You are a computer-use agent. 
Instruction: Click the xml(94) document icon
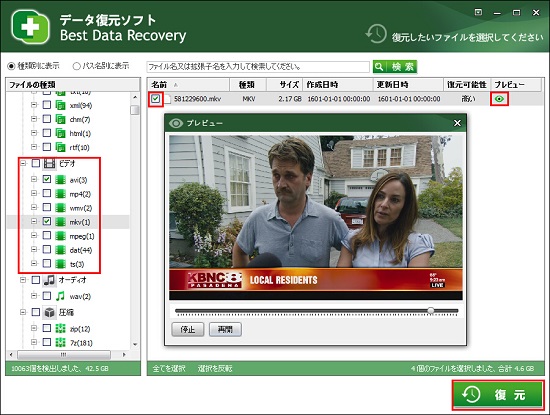(60, 105)
